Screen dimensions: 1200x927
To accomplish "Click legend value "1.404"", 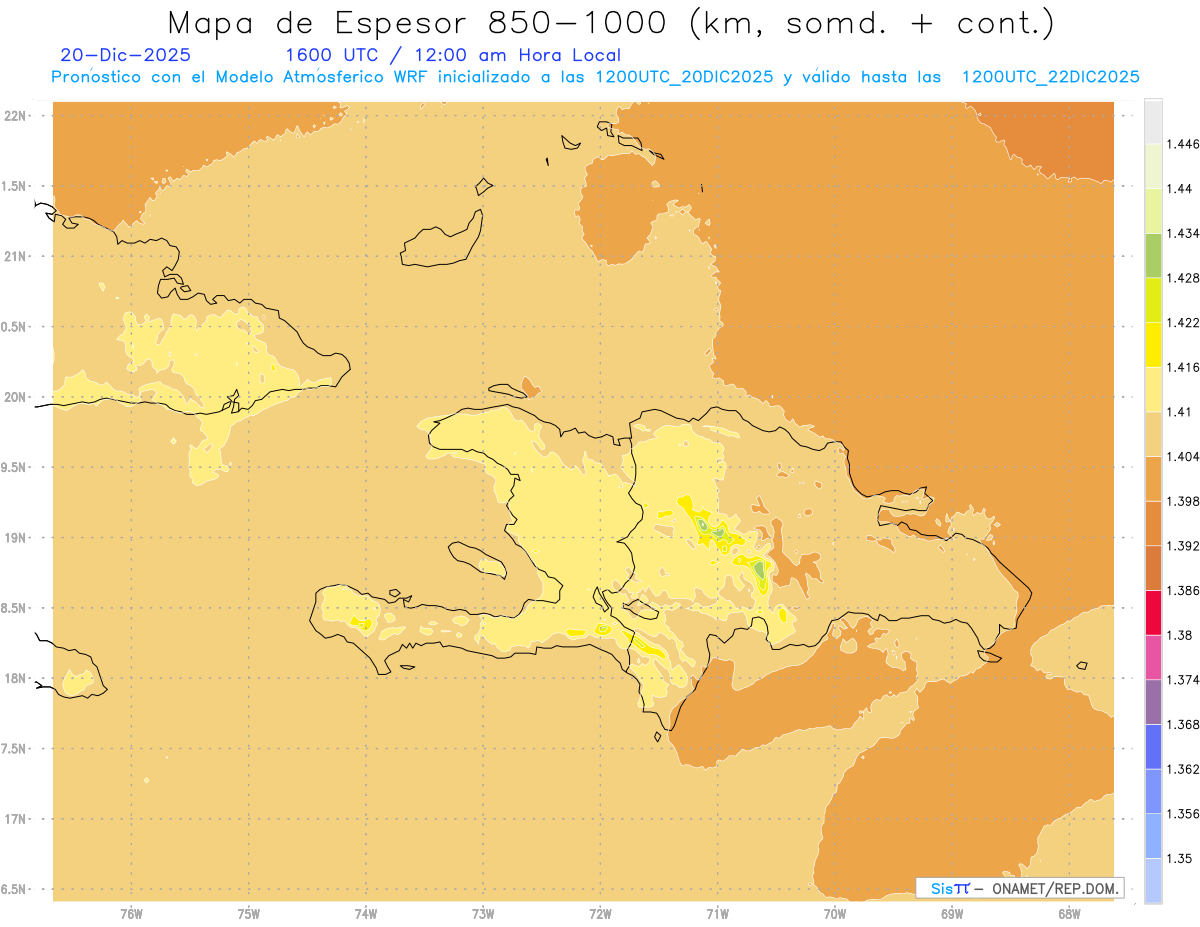I will (1181, 456).
